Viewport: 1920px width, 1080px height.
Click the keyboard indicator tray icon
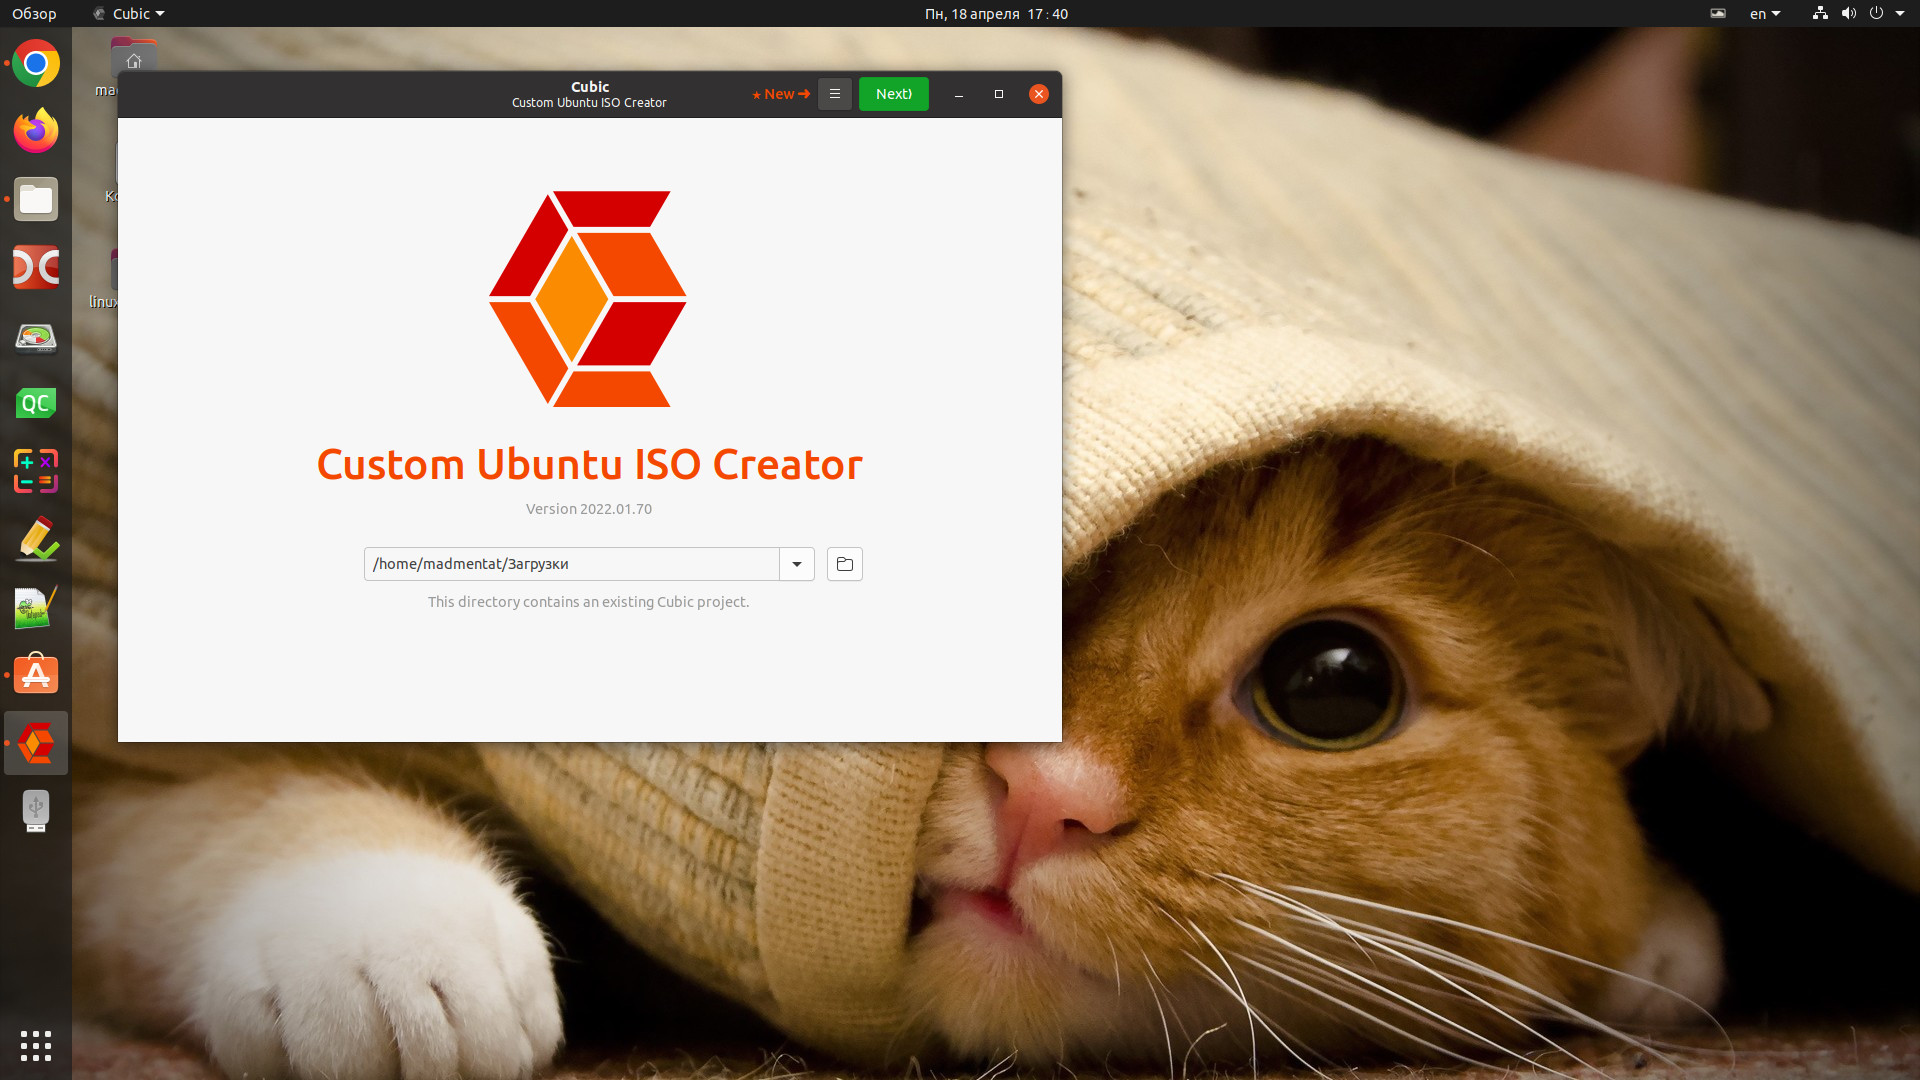[x=1718, y=14]
